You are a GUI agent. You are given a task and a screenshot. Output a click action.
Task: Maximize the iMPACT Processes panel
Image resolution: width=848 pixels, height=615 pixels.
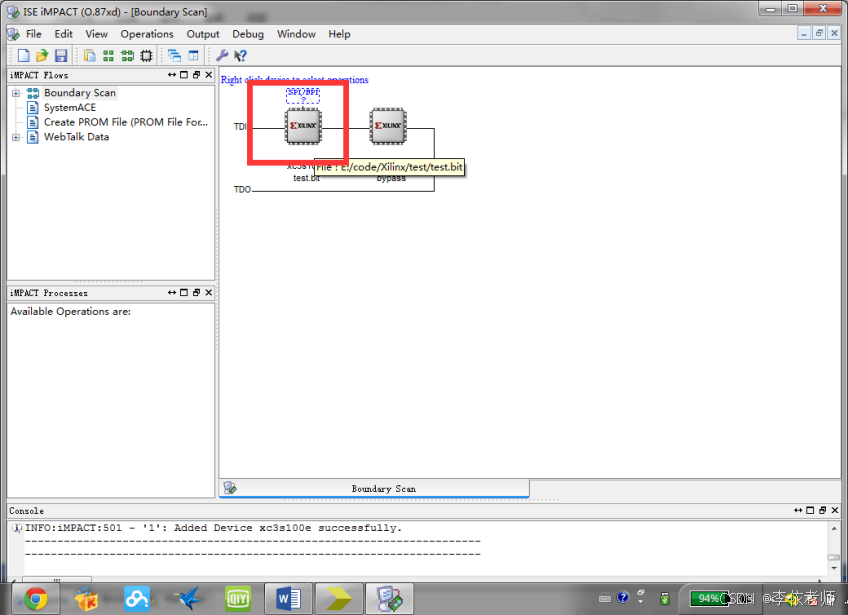click(x=184, y=292)
